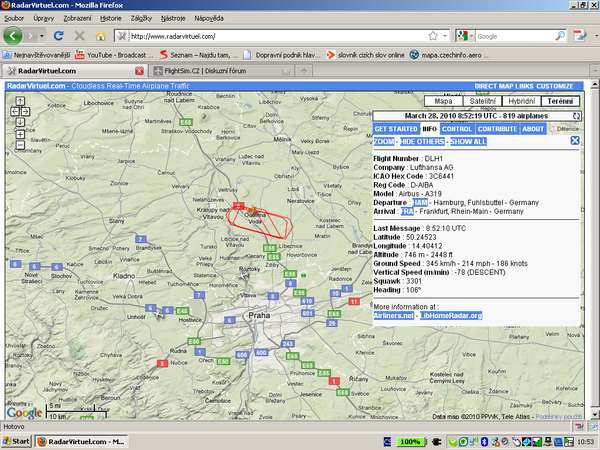Open slovník cizích slov online bookmark
Viewport: 600px width, 450px height.
(x=365, y=55)
